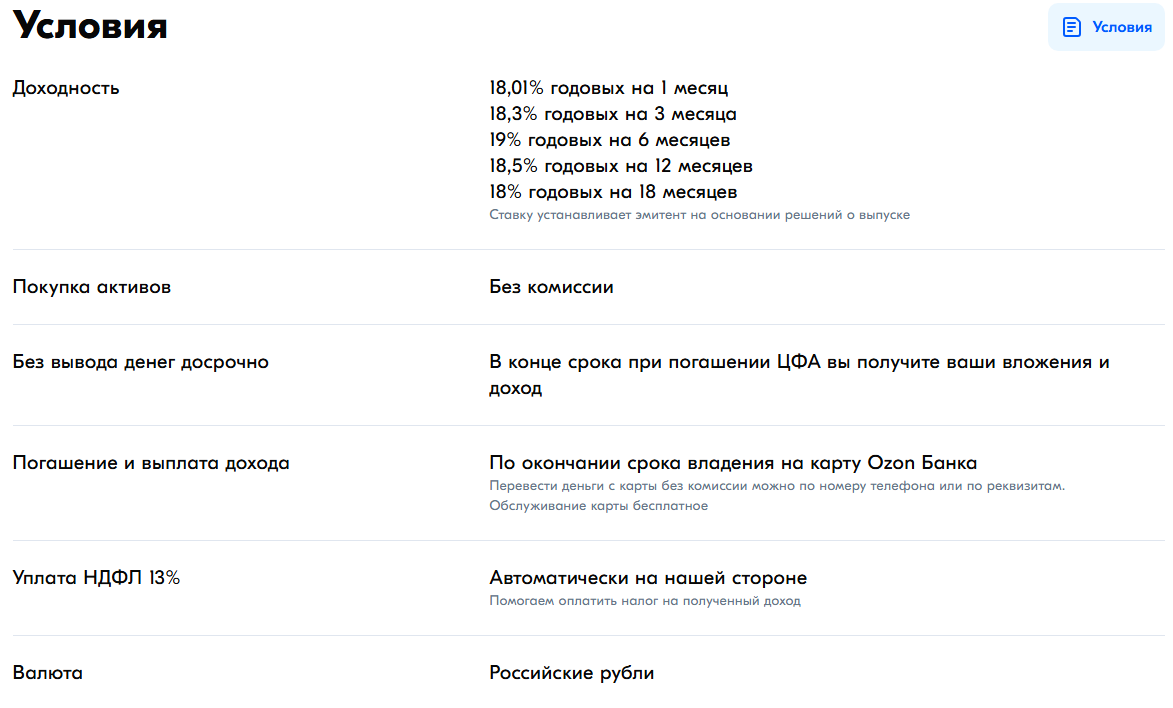
Task: Click the note about эмитент setting the rate
Action: [x=699, y=215]
